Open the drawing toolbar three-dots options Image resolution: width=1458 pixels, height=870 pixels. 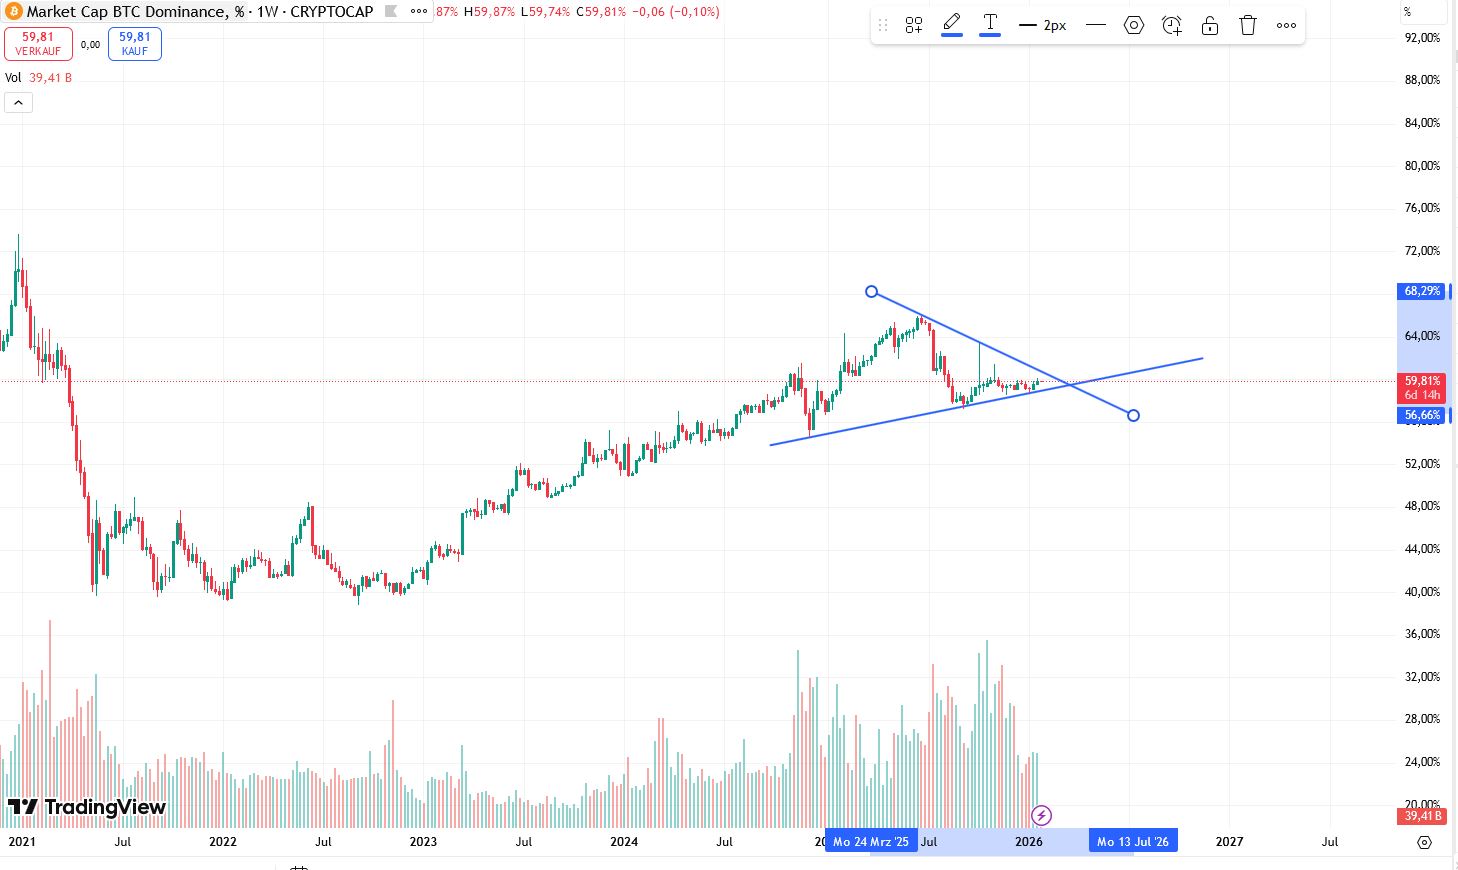tap(1286, 24)
